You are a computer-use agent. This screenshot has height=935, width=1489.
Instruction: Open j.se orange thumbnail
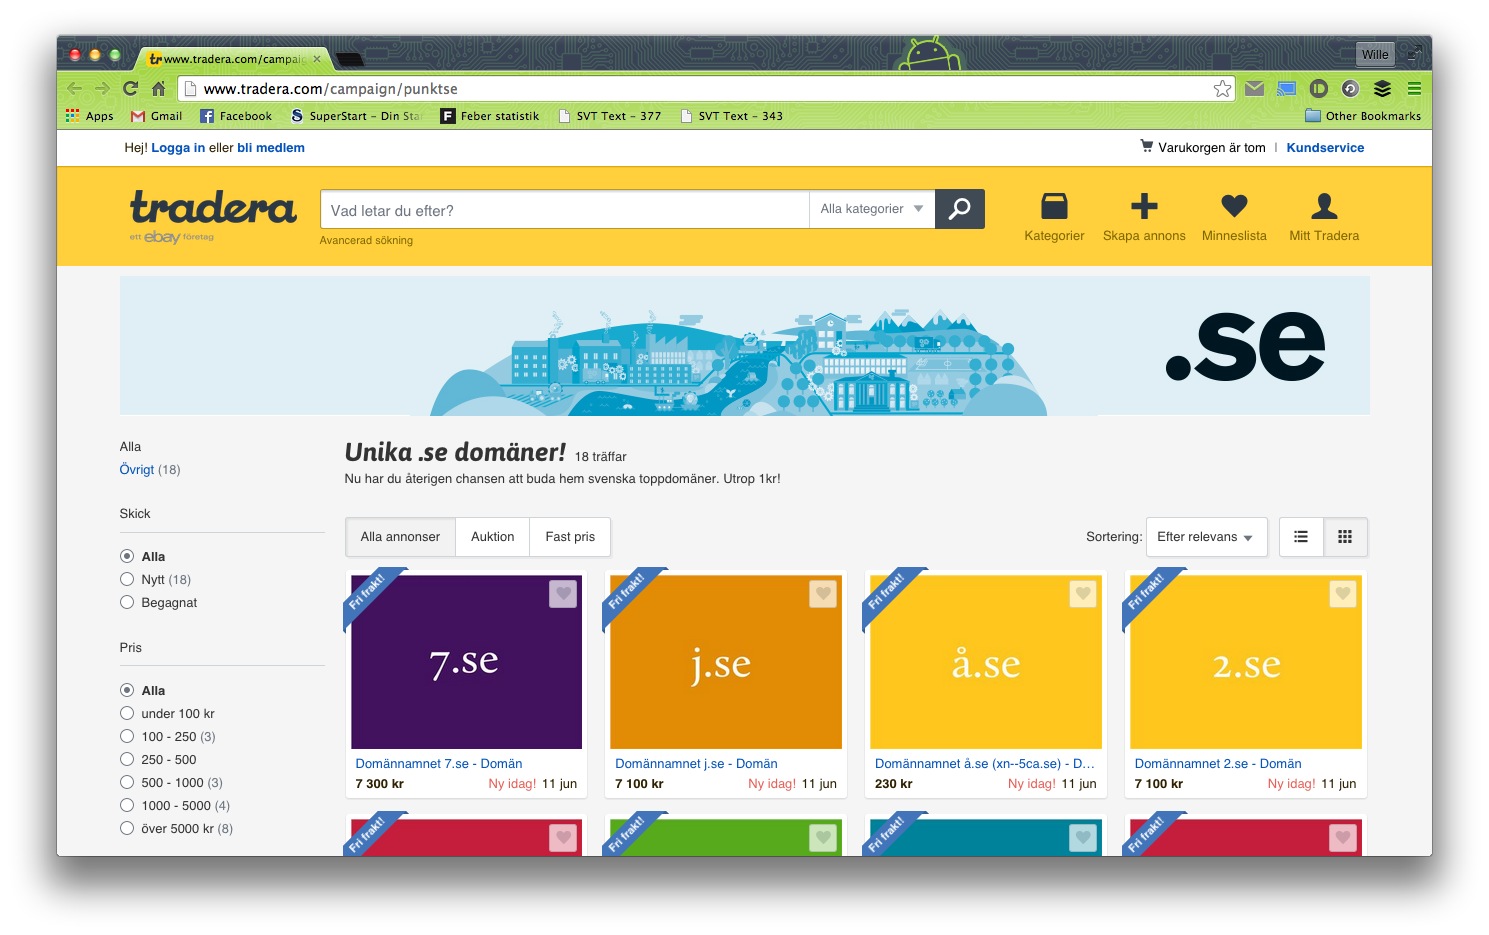(726, 662)
